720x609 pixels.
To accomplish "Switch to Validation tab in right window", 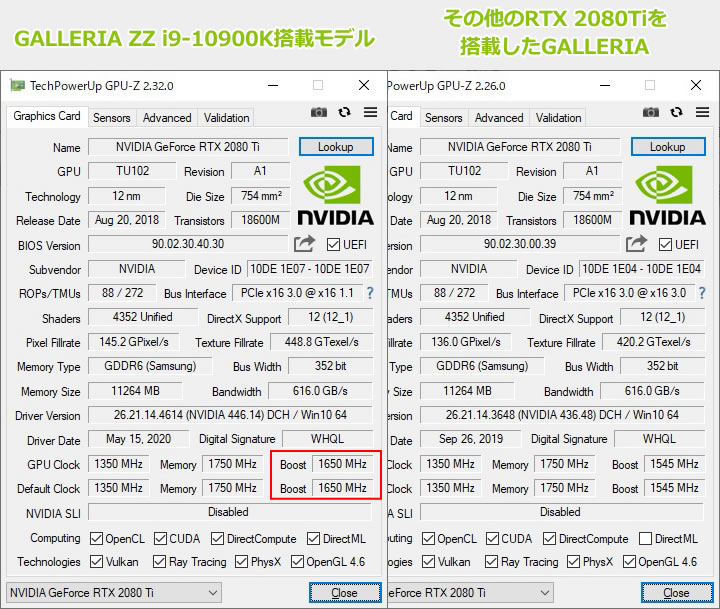I will [558, 118].
